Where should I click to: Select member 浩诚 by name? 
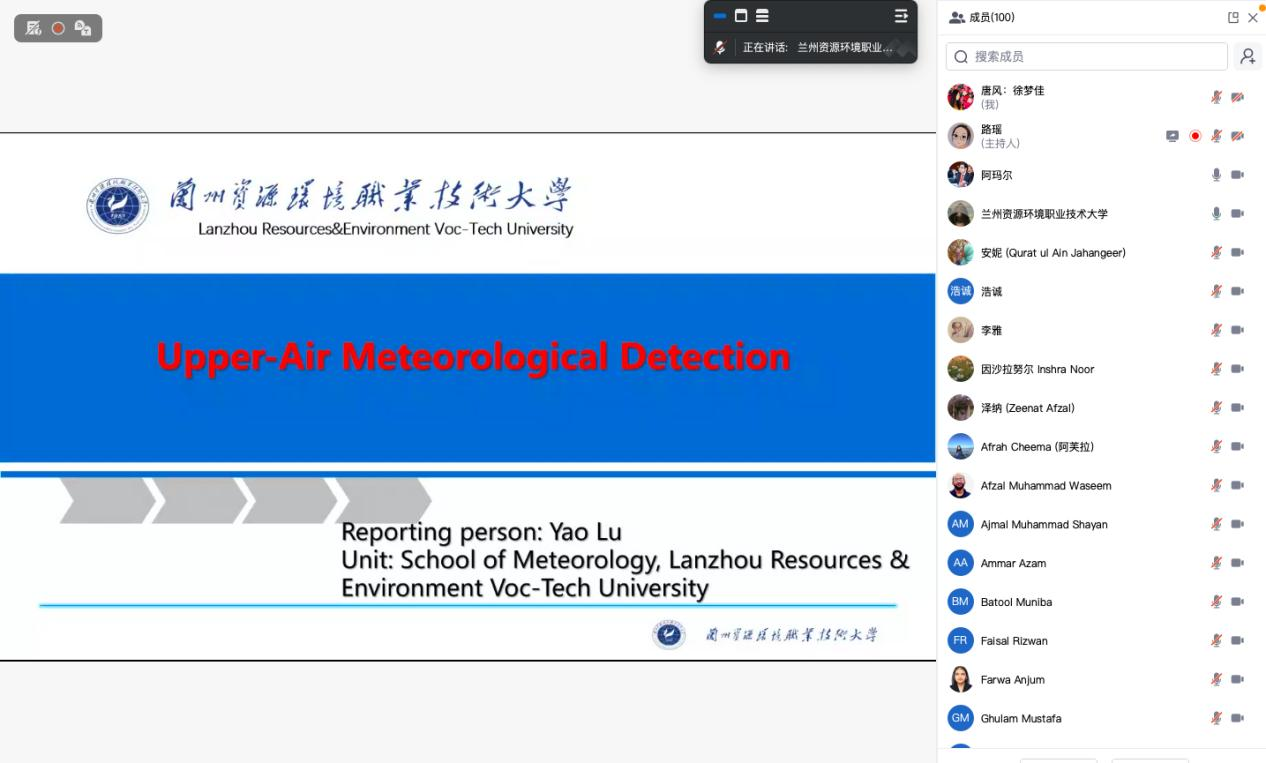[x=991, y=291]
